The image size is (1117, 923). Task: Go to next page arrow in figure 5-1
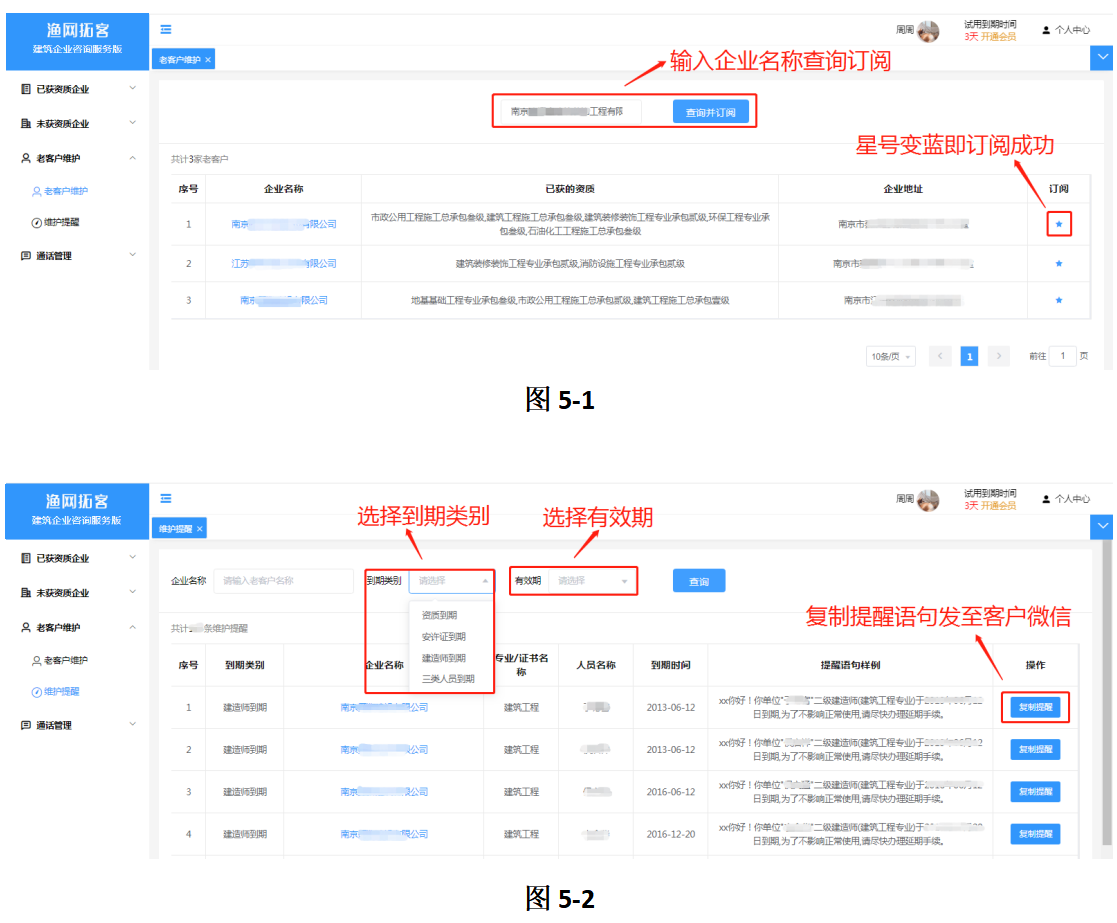pyautogui.click(x=999, y=356)
